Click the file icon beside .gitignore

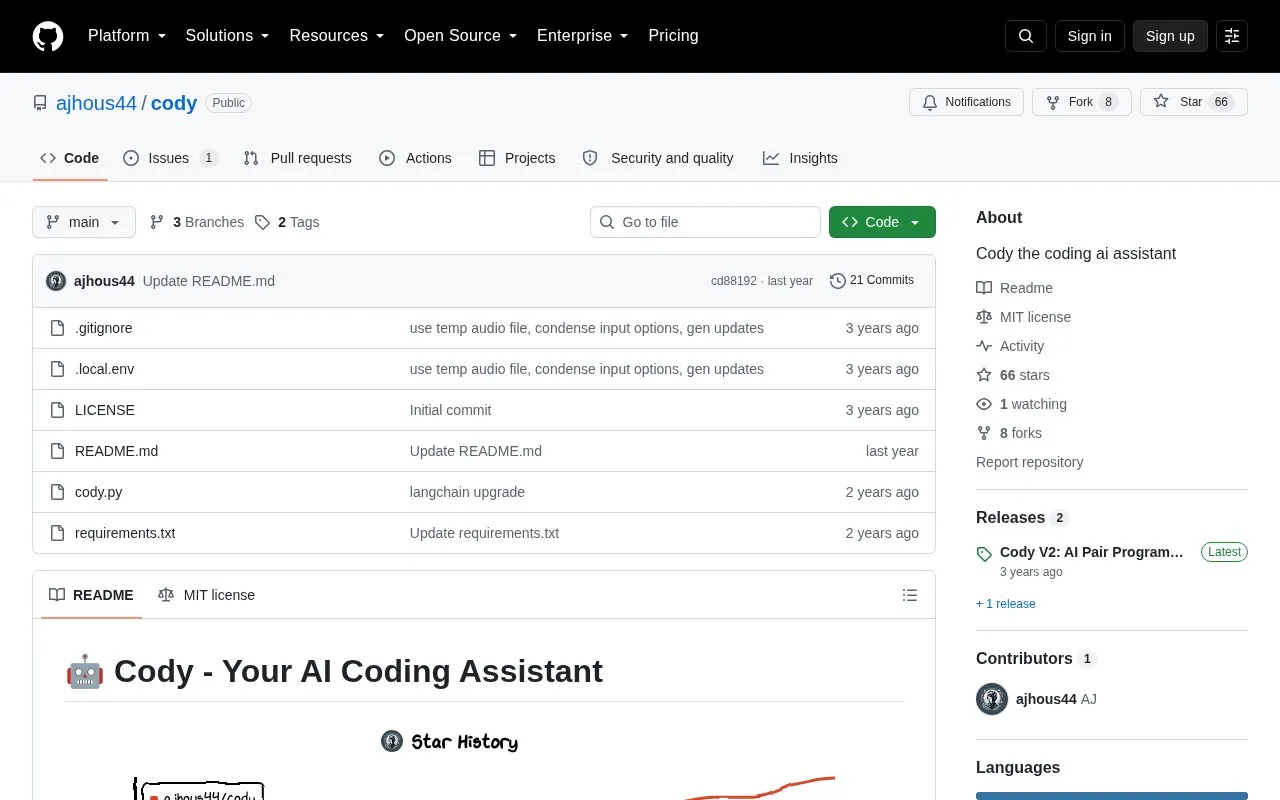(58, 328)
